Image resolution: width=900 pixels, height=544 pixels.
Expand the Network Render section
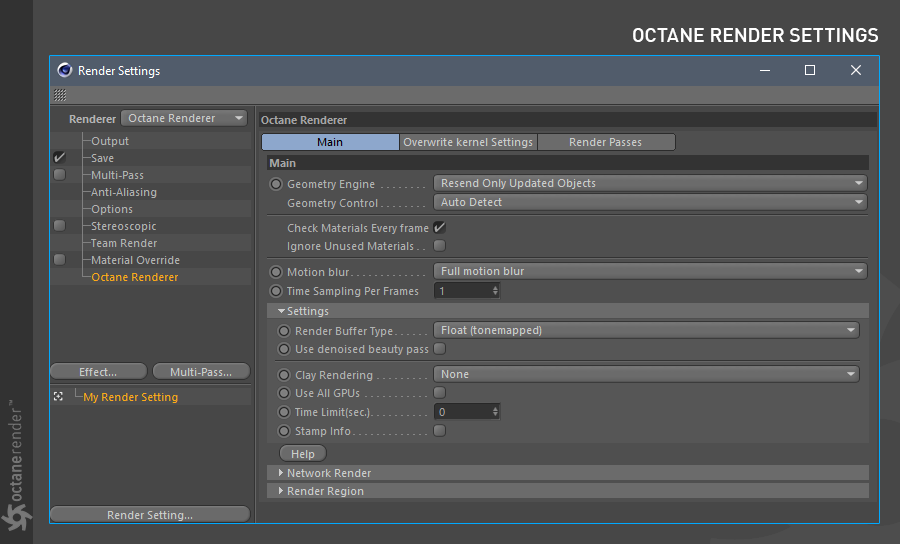click(x=281, y=473)
